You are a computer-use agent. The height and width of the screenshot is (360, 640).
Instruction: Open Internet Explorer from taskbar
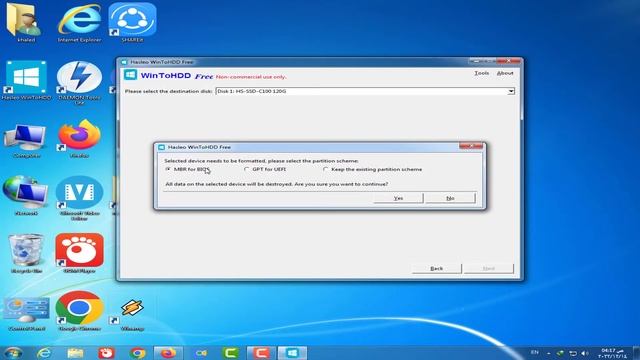click(x=44, y=353)
